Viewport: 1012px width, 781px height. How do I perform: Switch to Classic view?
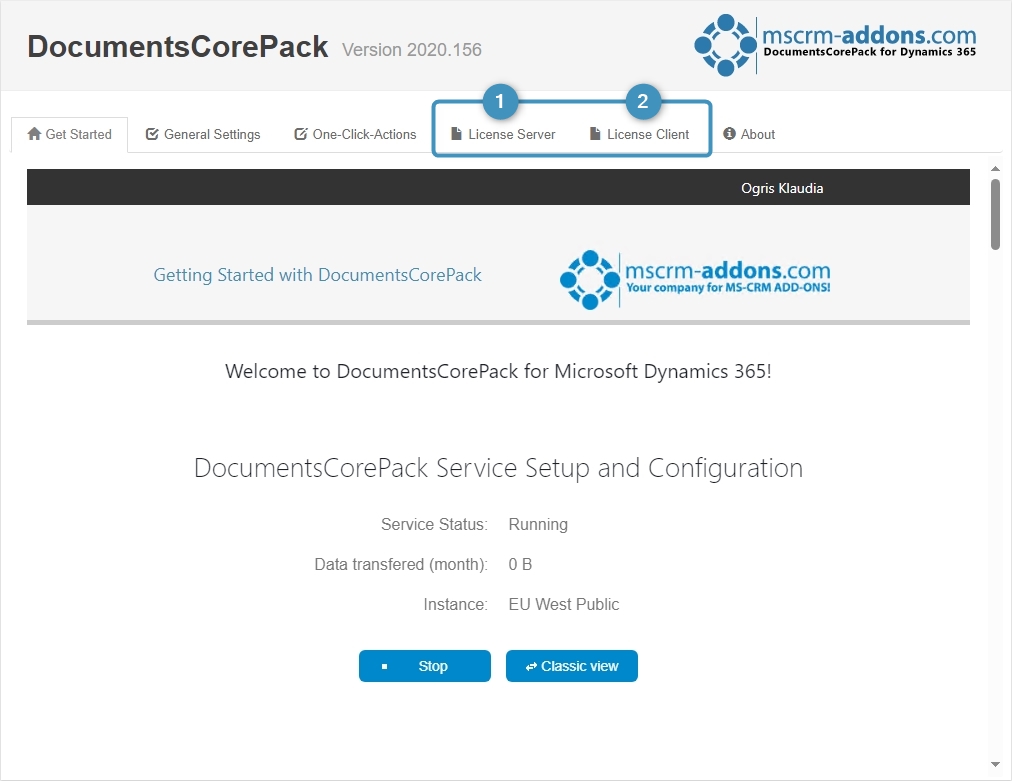tap(572, 665)
